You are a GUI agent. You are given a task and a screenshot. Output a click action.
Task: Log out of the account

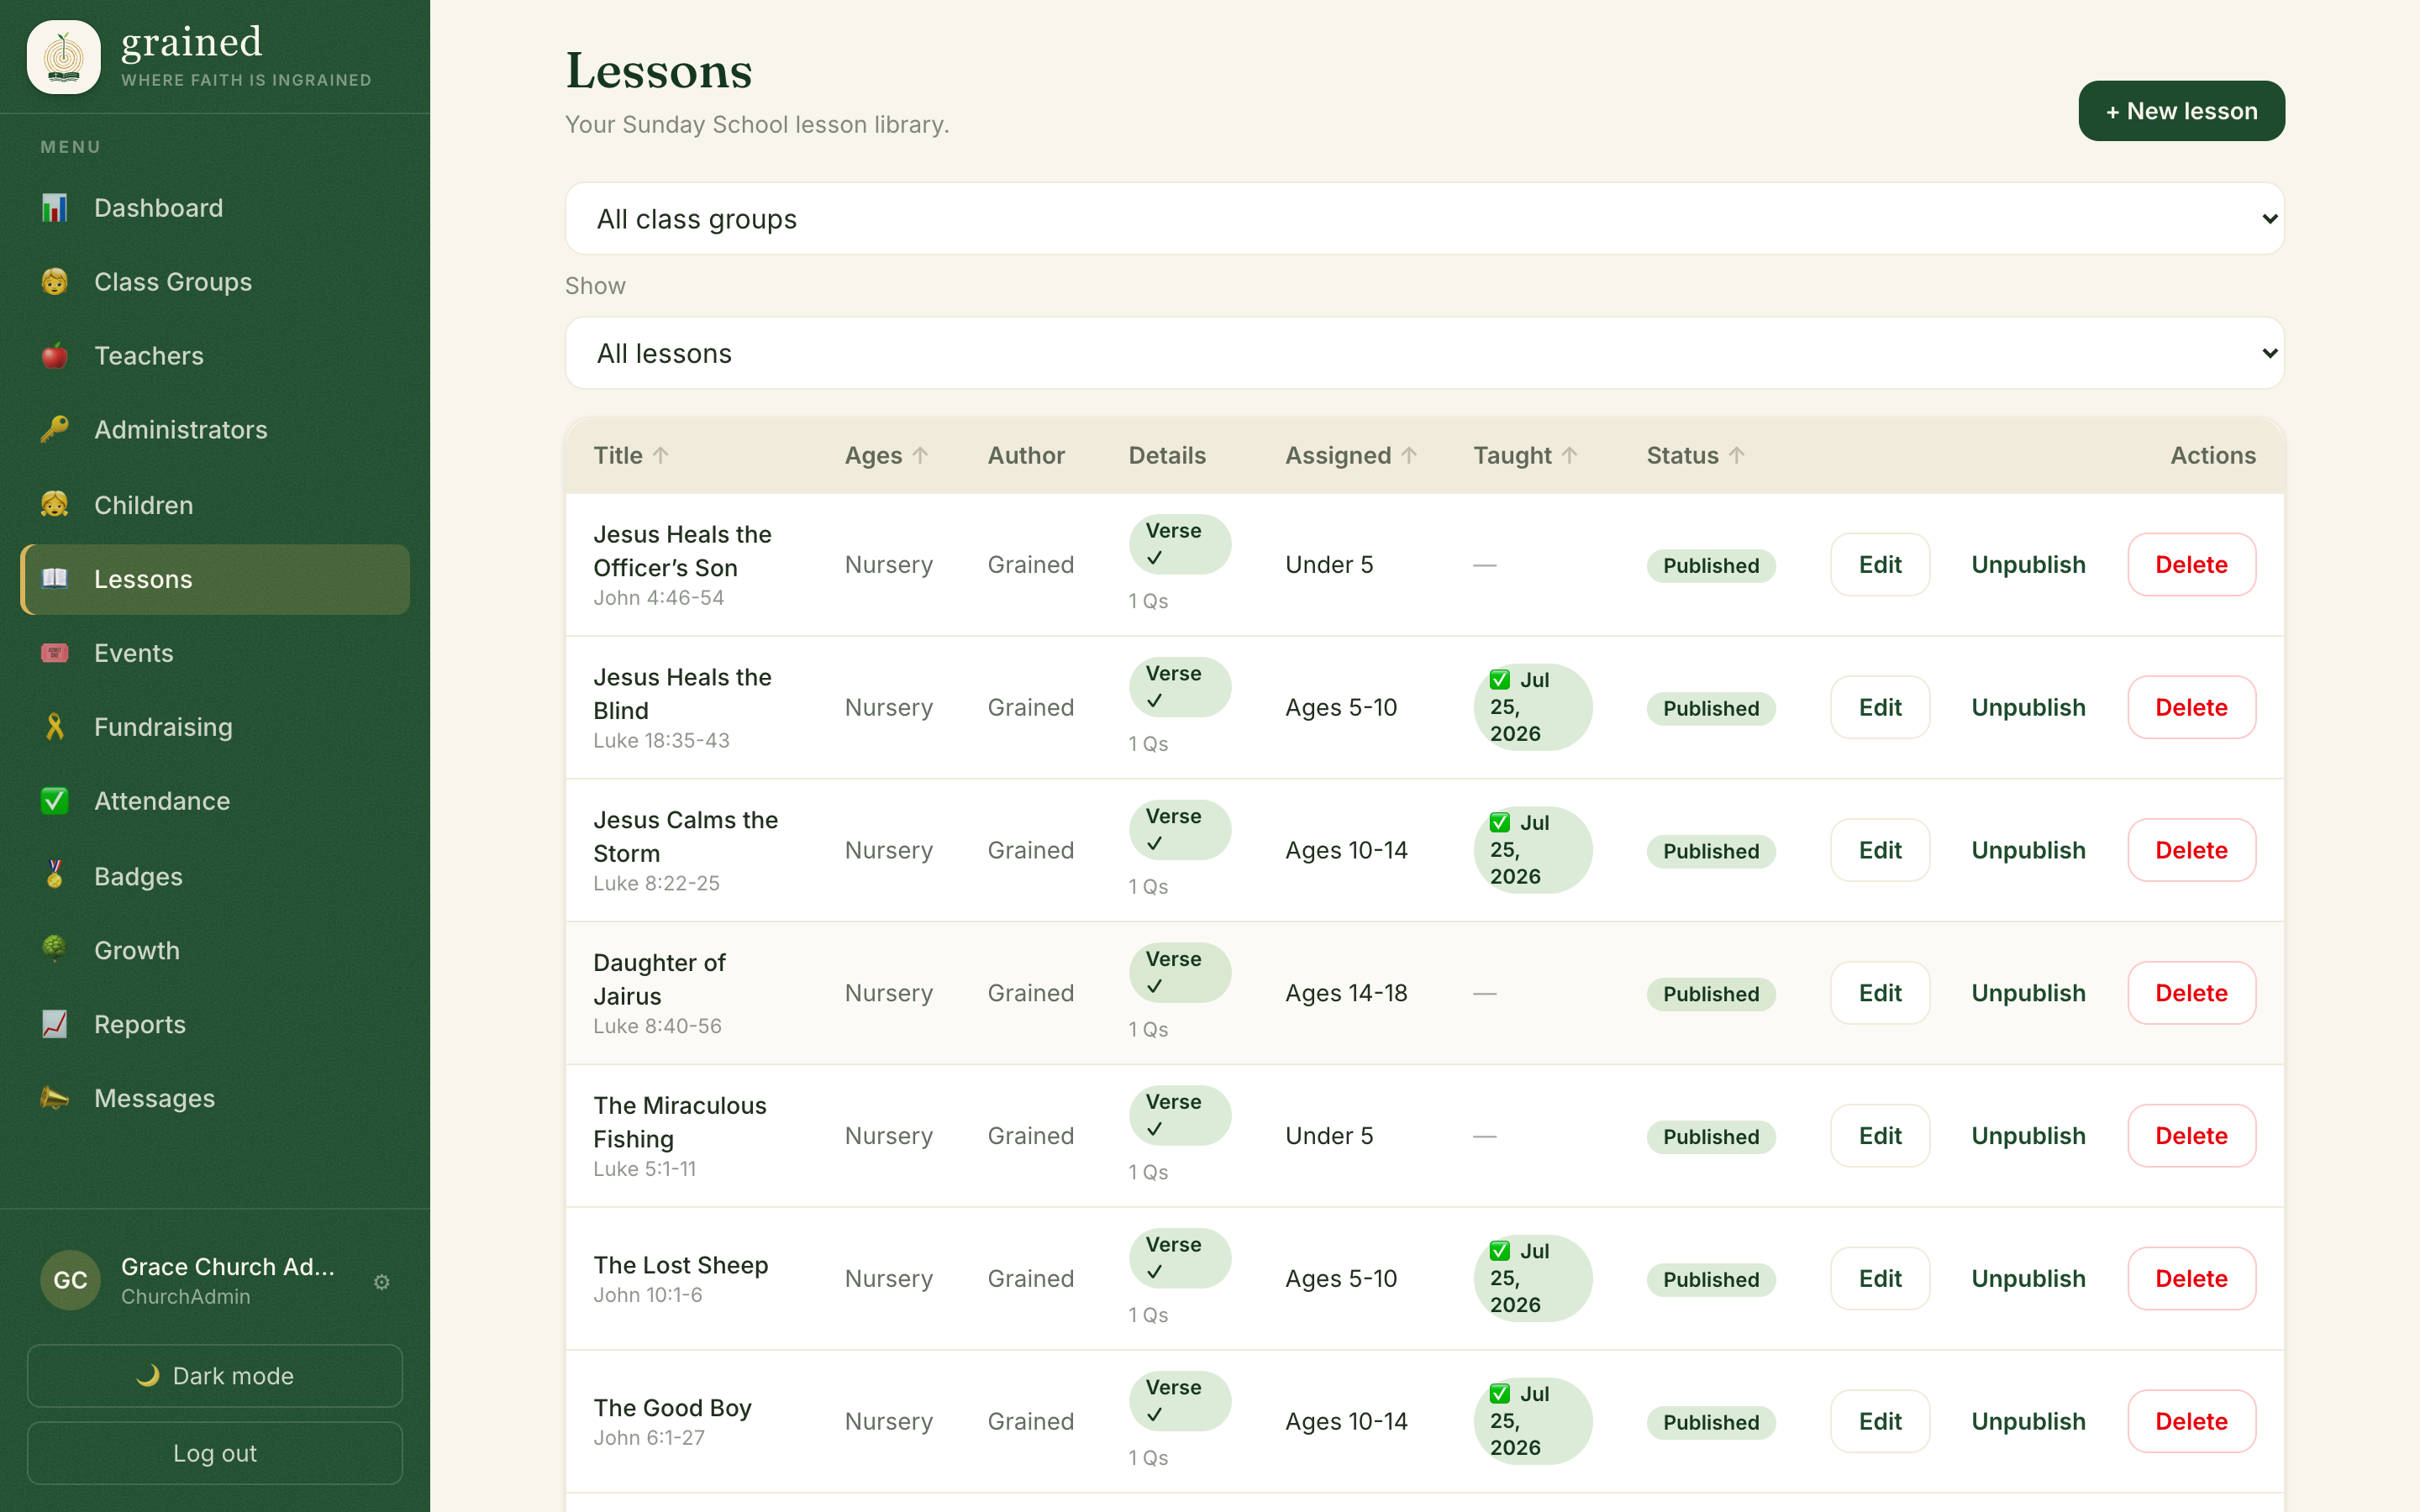(x=215, y=1453)
